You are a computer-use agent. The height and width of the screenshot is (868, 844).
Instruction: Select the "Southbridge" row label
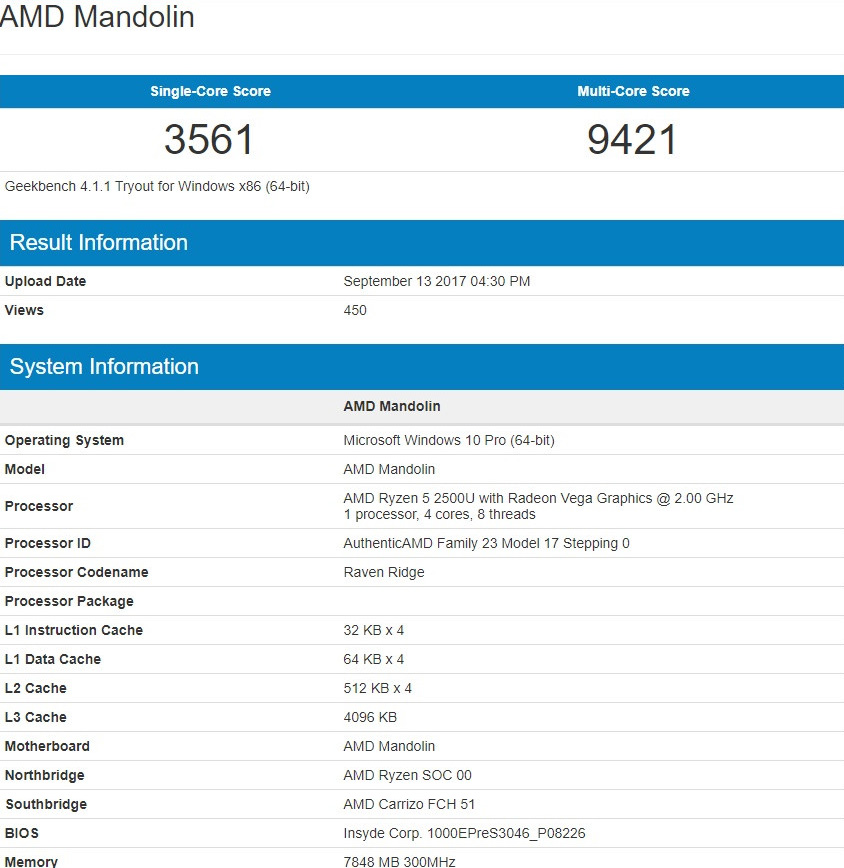pyautogui.click(x=46, y=804)
